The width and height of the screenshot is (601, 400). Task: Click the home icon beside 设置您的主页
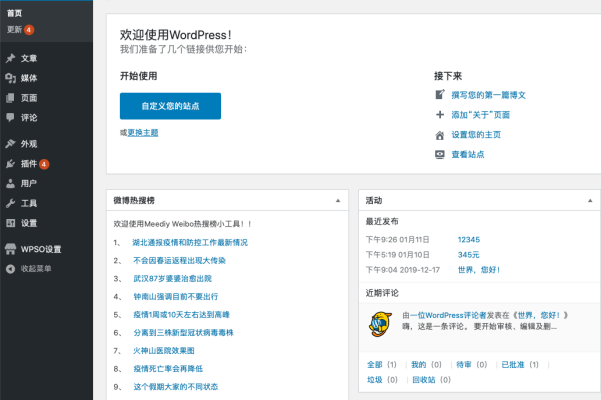[440, 135]
